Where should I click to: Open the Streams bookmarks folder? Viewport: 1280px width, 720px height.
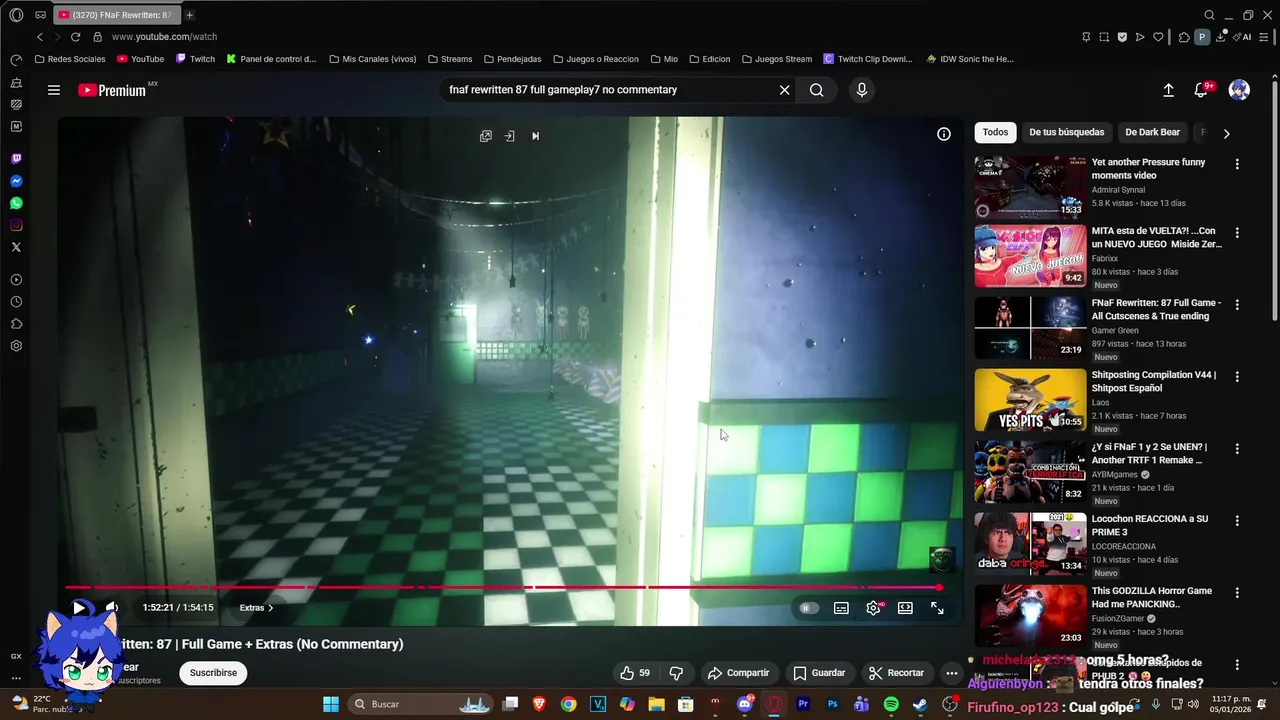pyautogui.click(x=450, y=59)
